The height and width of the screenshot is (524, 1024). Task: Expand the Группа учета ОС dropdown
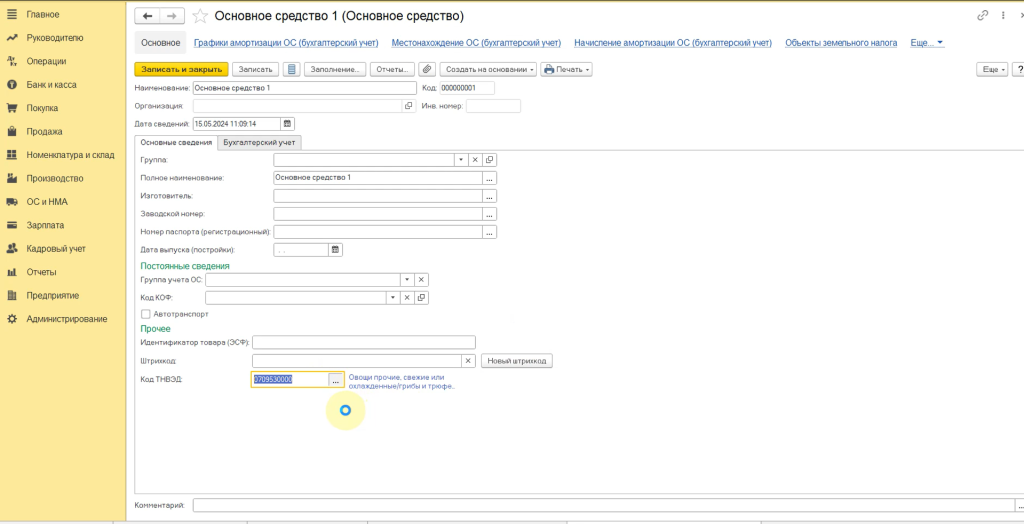click(407, 280)
